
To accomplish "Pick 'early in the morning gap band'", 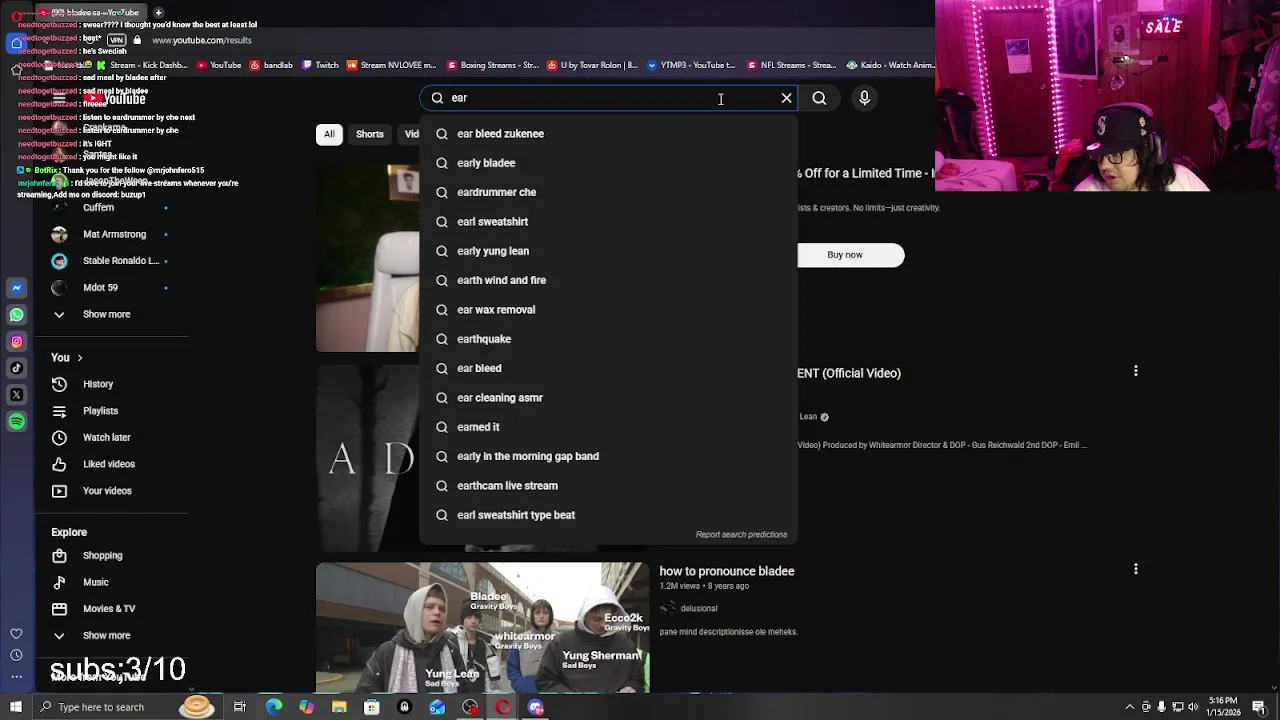I will point(608,456).
